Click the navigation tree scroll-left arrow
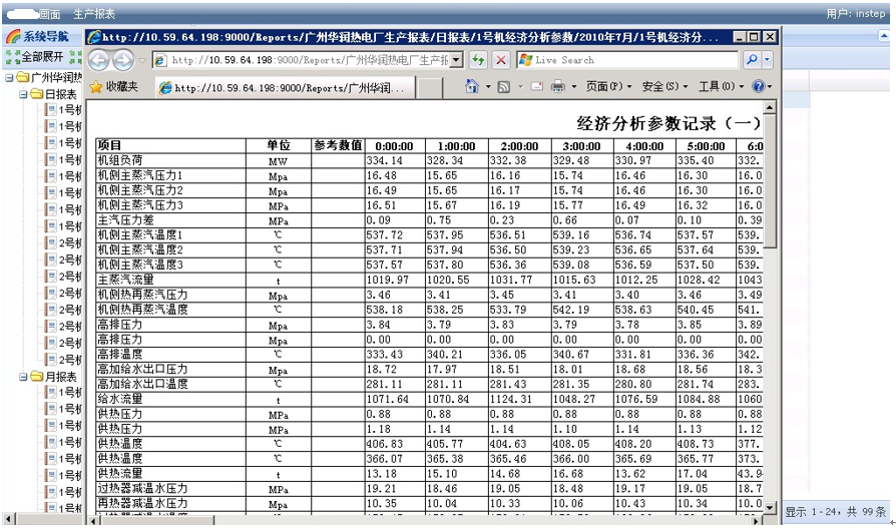Image resolution: width=896 pixels, height=529 pixels. pos(9,519)
